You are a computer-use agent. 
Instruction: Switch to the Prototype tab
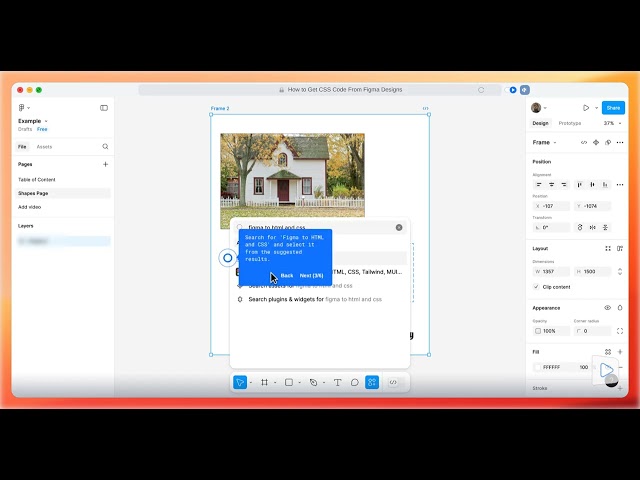(569, 123)
